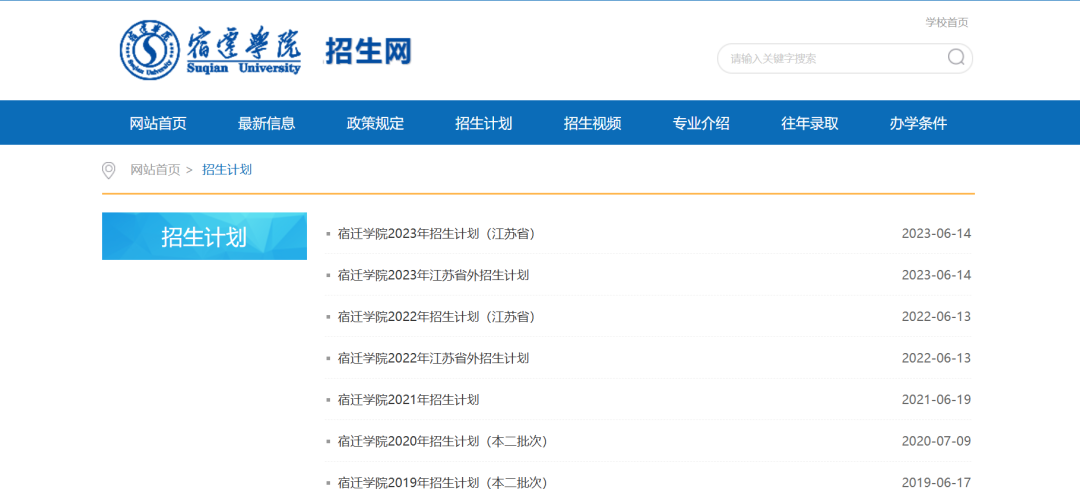Open the 招生视频 menu item
1080x499 pixels.
click(592, 123)
